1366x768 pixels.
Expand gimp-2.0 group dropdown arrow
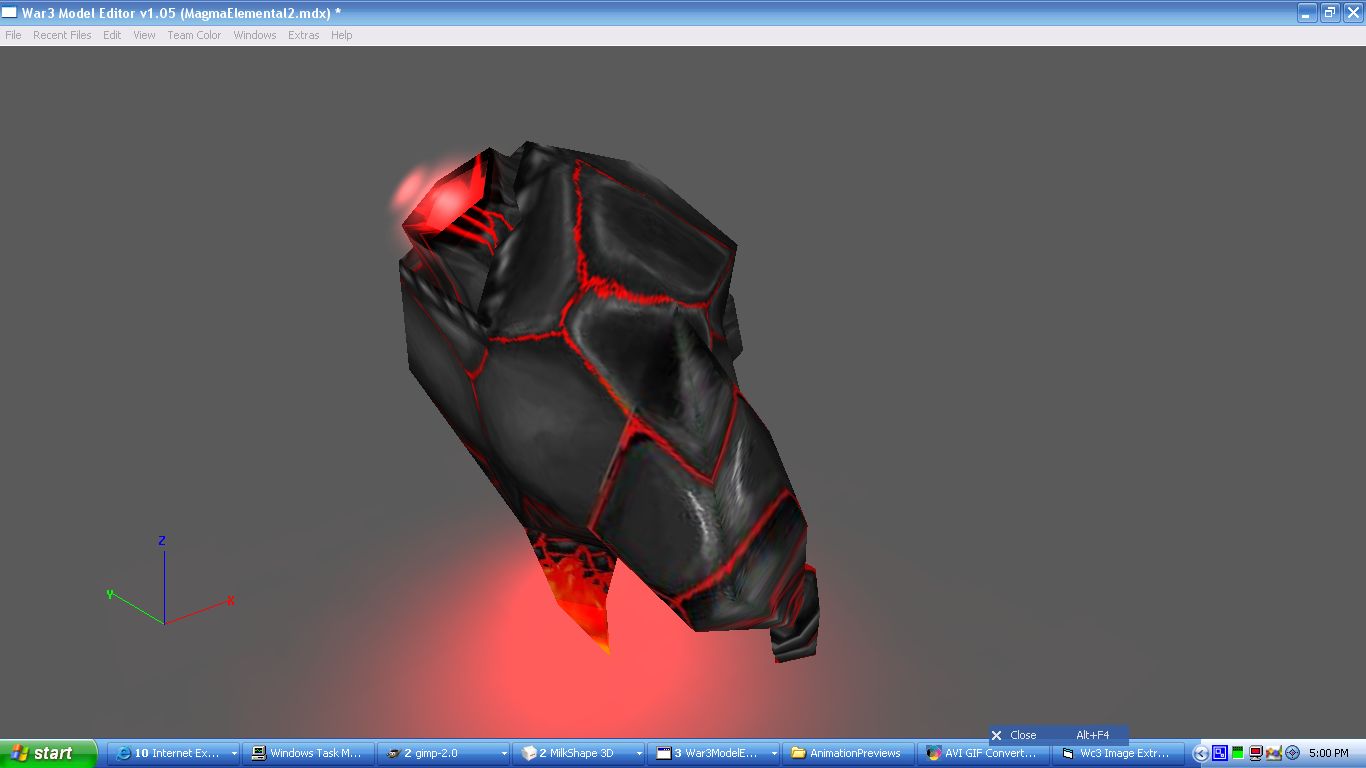click(x=504, y=754)
